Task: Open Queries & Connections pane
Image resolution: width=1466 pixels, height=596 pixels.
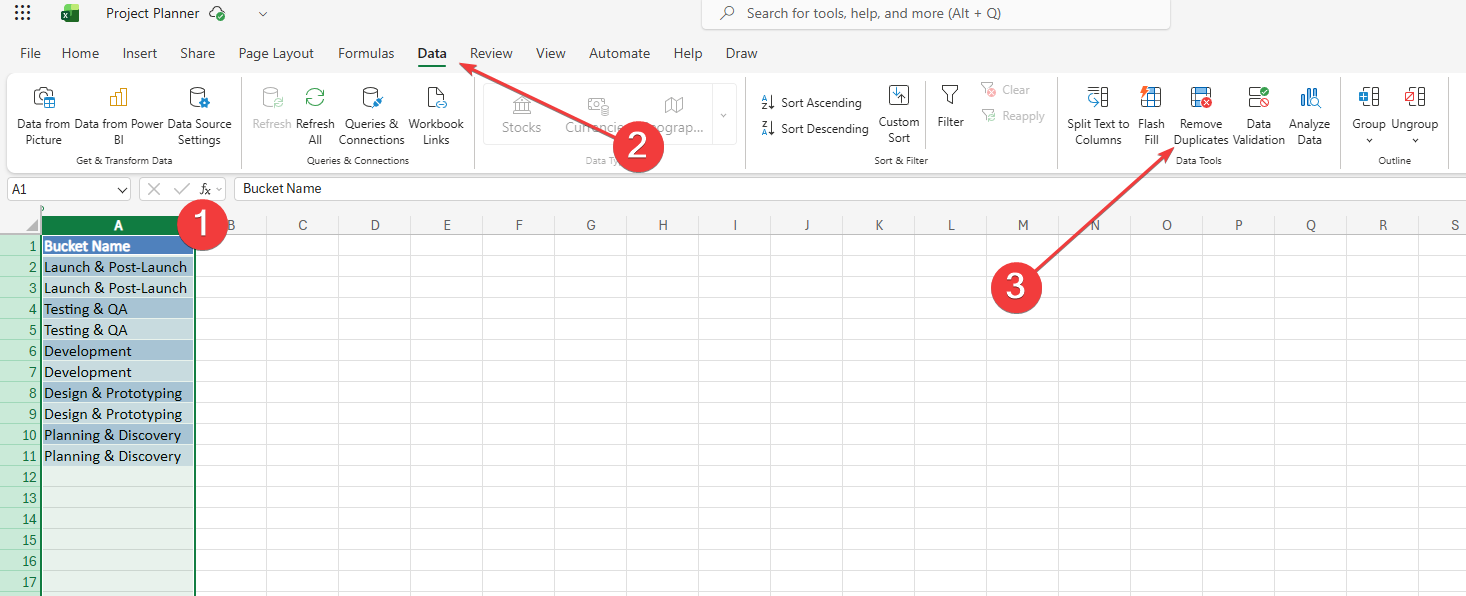Action: pos(371,98)
